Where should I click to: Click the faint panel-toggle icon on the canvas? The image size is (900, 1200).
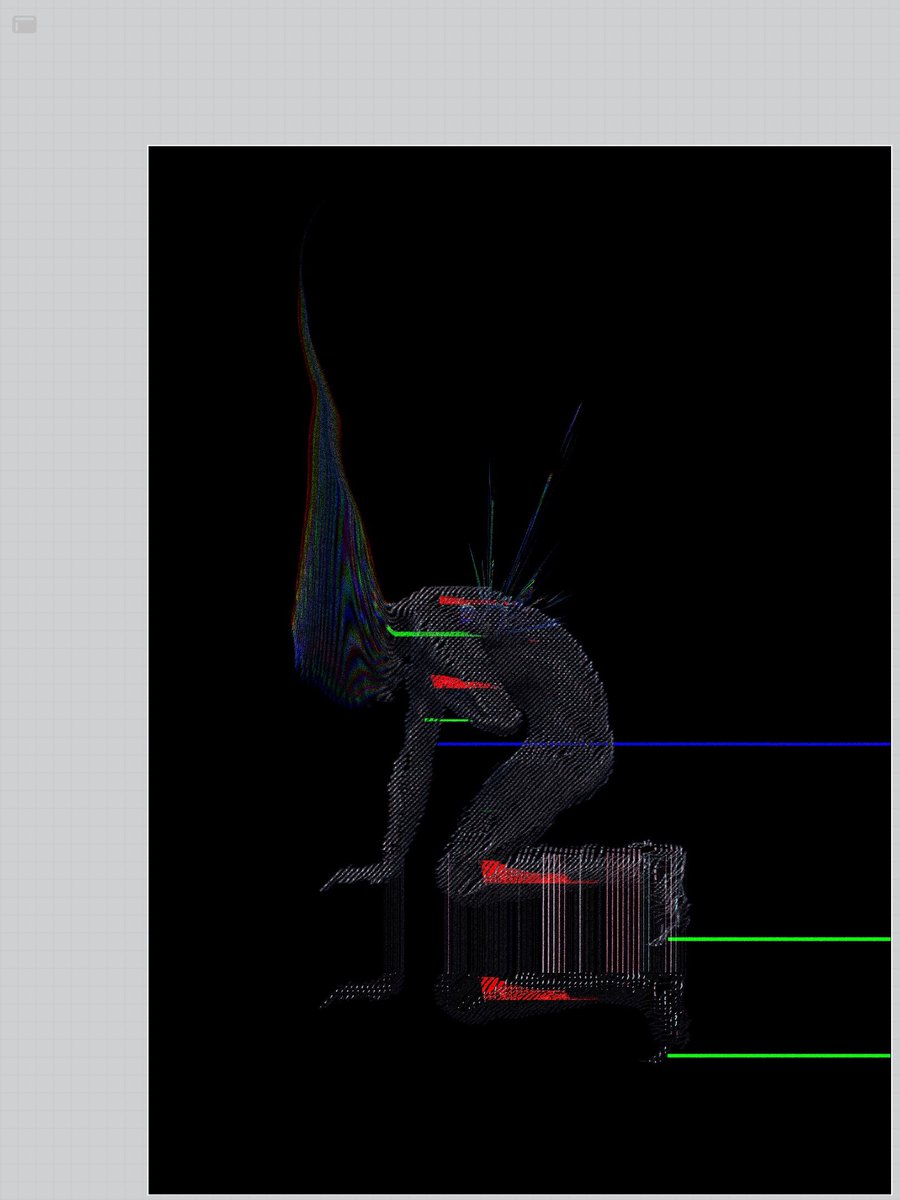coord(24,24)
